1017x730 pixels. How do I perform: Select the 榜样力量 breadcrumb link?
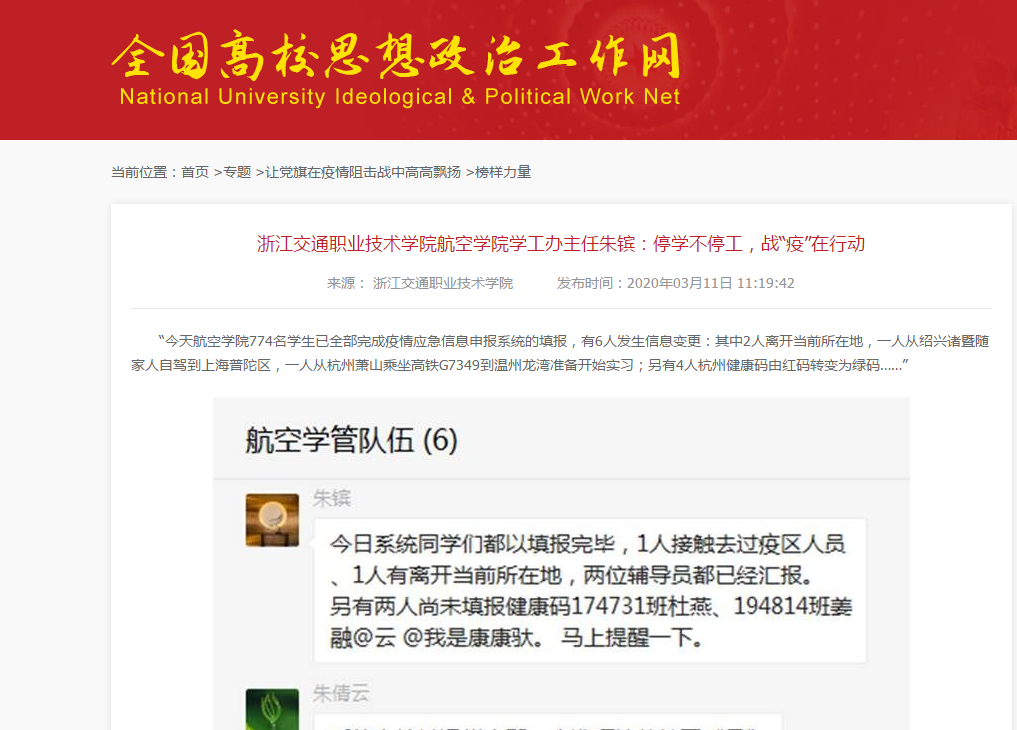coord(503,172)
